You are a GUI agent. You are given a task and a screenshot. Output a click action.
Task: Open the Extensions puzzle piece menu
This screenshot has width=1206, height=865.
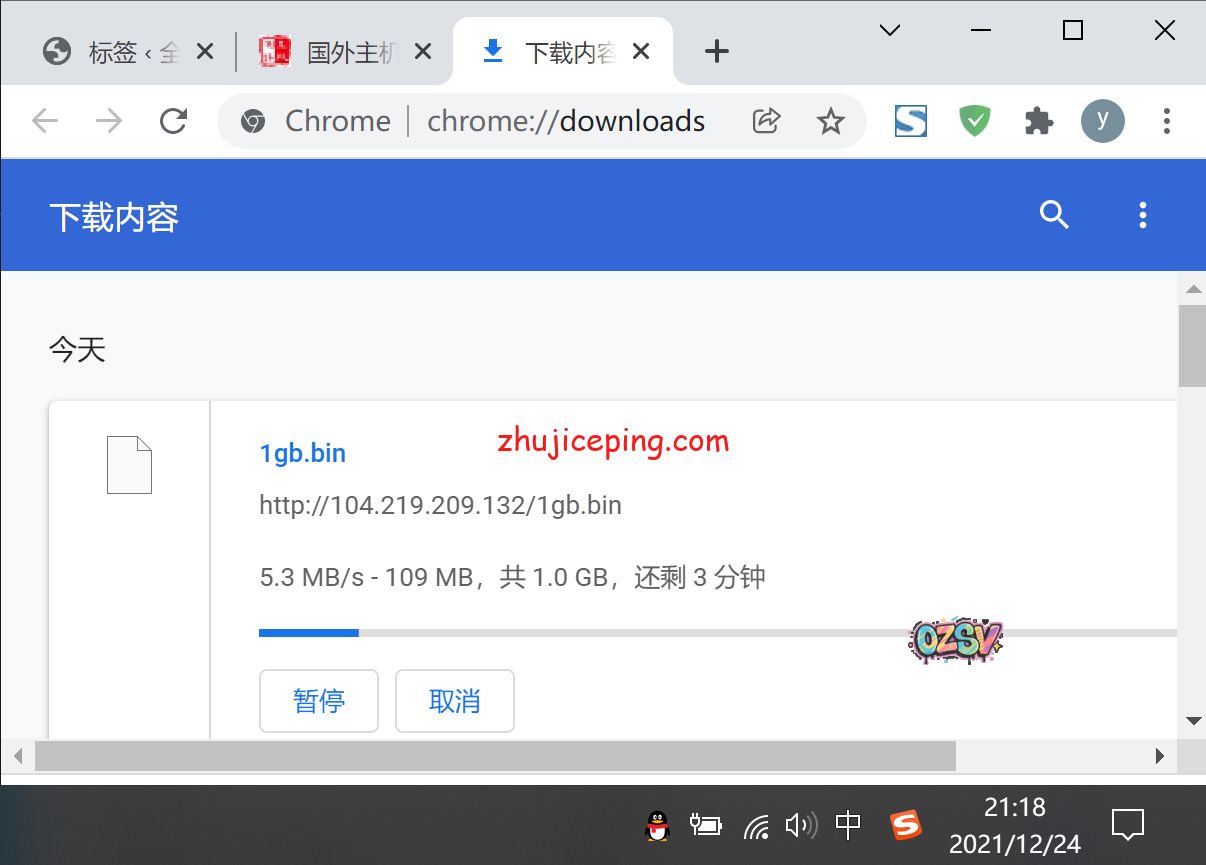(1039, 122)
